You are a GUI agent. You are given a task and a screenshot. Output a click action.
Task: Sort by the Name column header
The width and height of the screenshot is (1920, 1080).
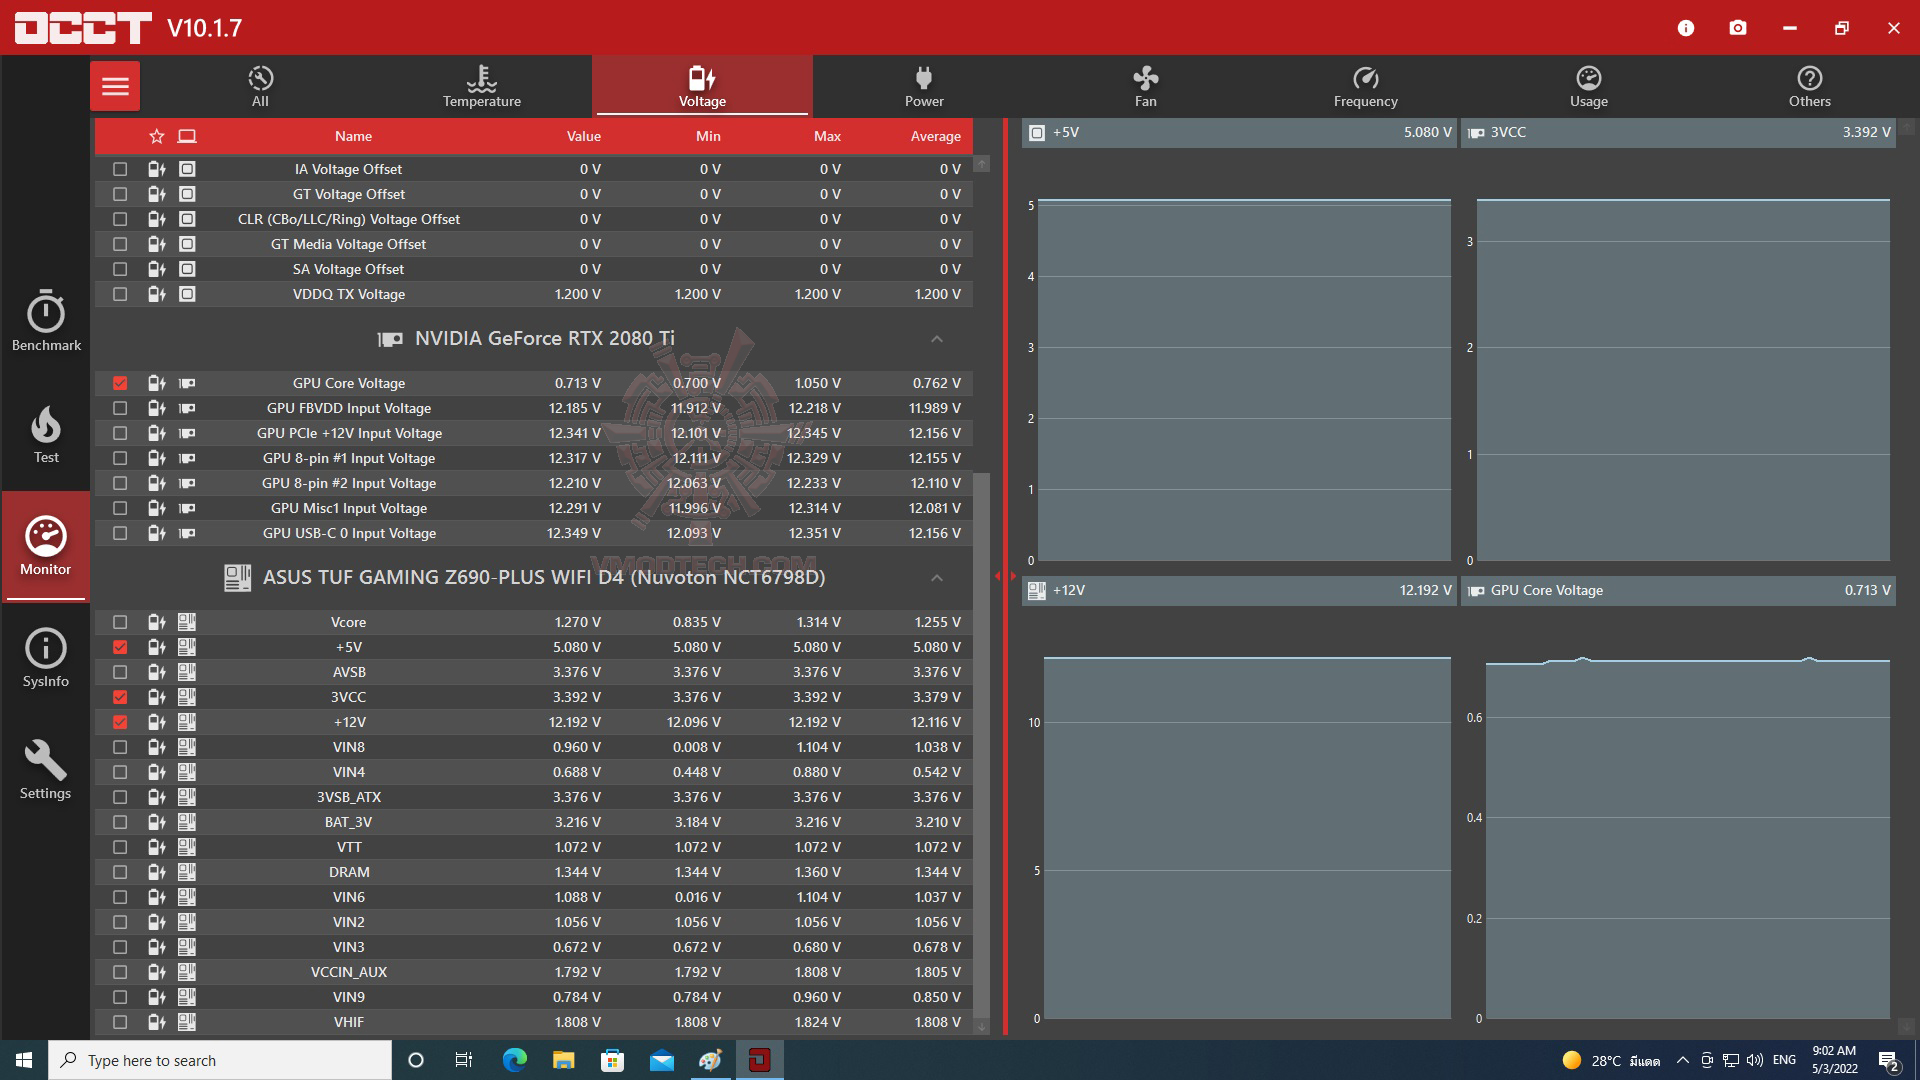coord(353,136)
